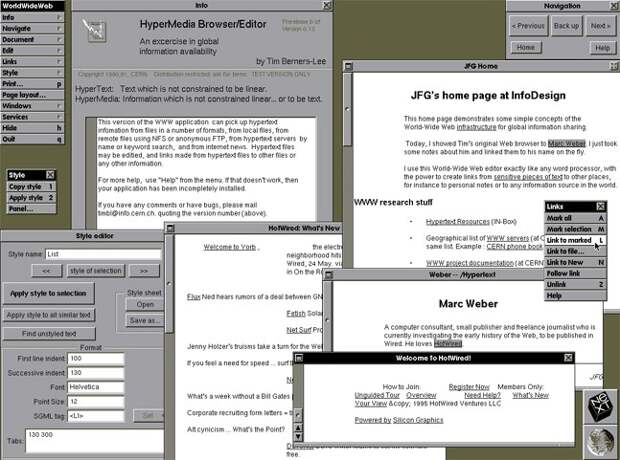The height and width of the screenshot is (460, 620).
Task: Click miniaturize icon on HotWired What's New window
Action: [170, 228]
